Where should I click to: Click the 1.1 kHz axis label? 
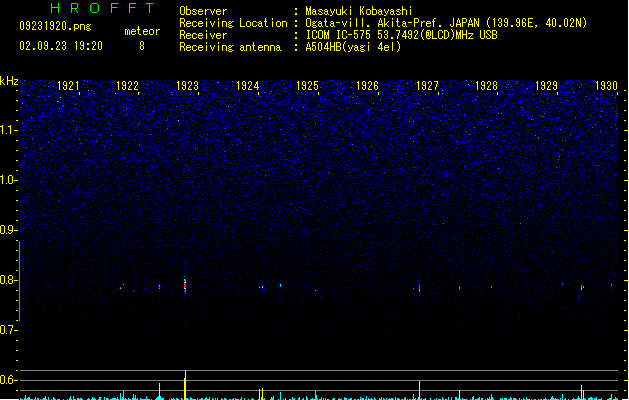9,130
